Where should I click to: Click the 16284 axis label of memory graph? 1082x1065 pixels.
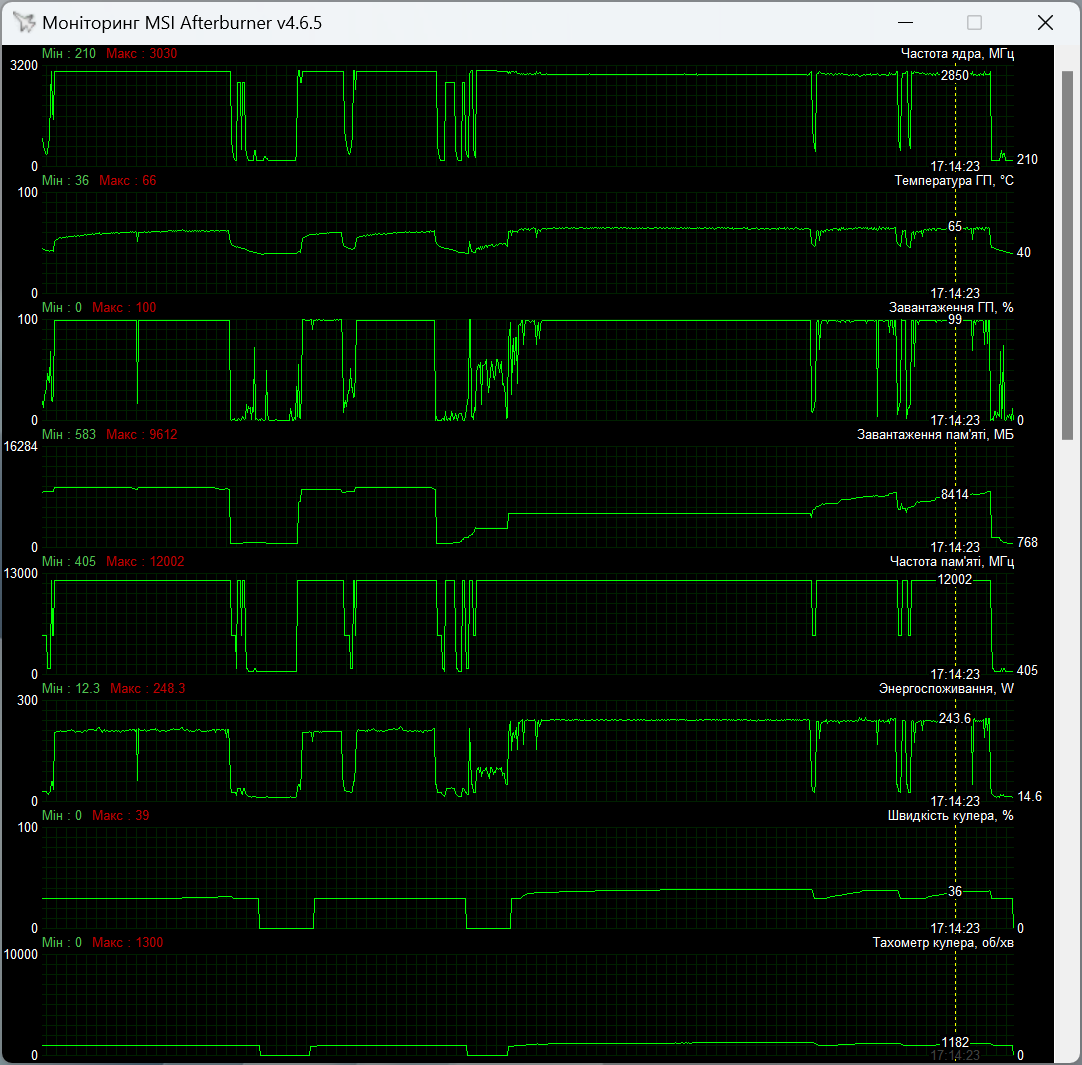tap(21, 447)
